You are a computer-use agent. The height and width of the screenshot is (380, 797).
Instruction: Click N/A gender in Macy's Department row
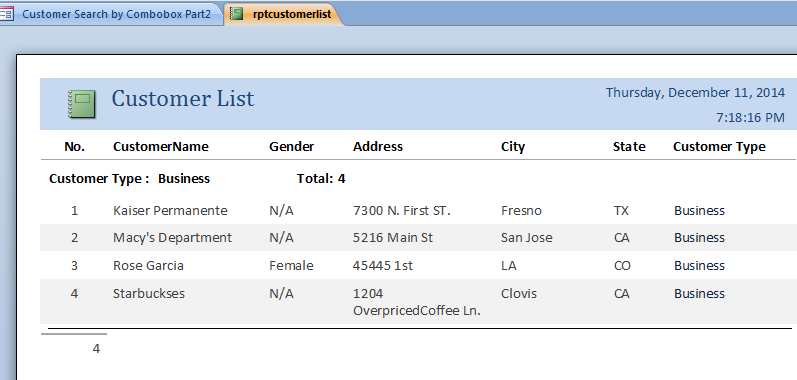click(281, 238)
